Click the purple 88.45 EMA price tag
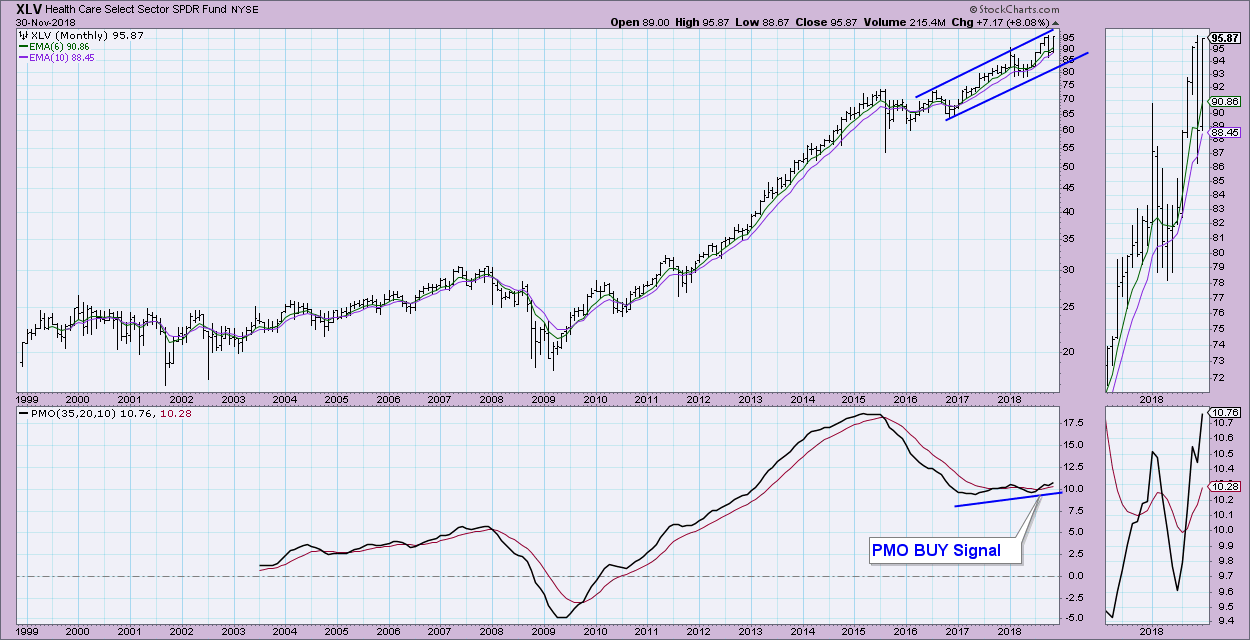Viewport: 1250px width, 640px height. click(x=1225, y=132)
